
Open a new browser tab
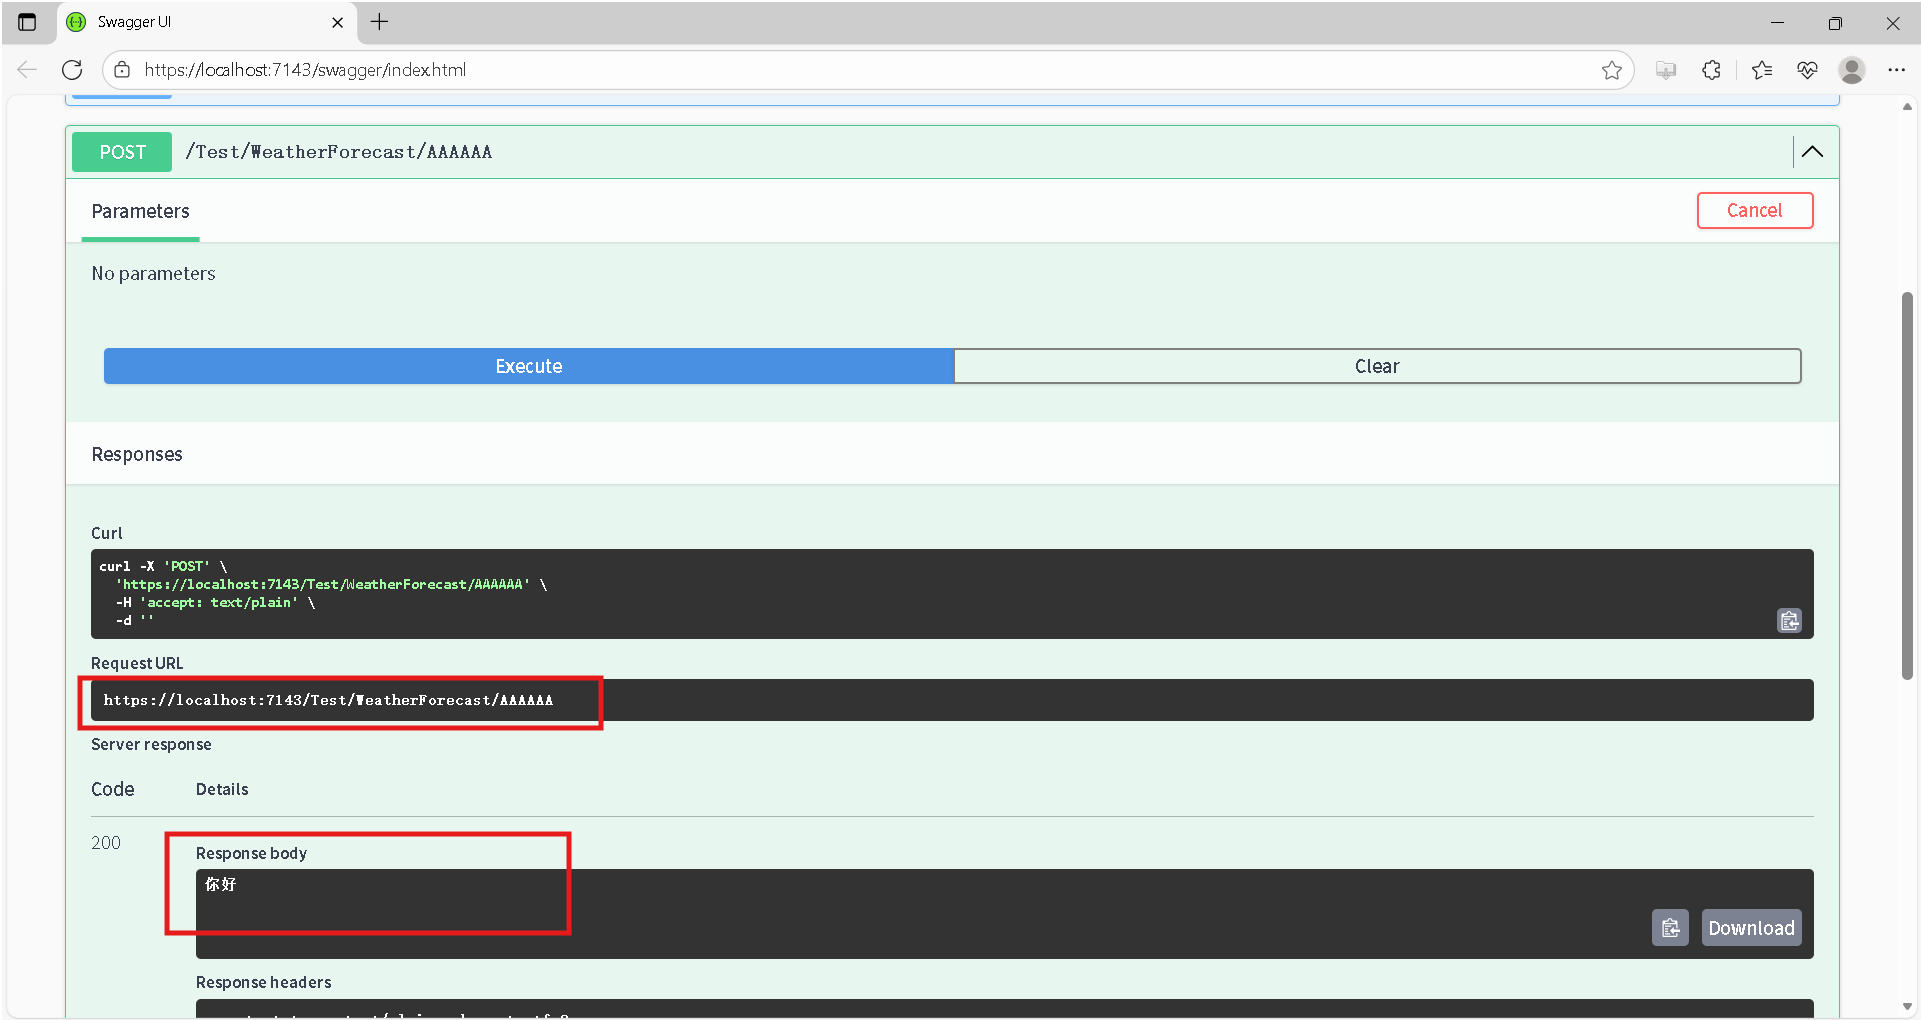pyautogui.click(x=380, y=22)
